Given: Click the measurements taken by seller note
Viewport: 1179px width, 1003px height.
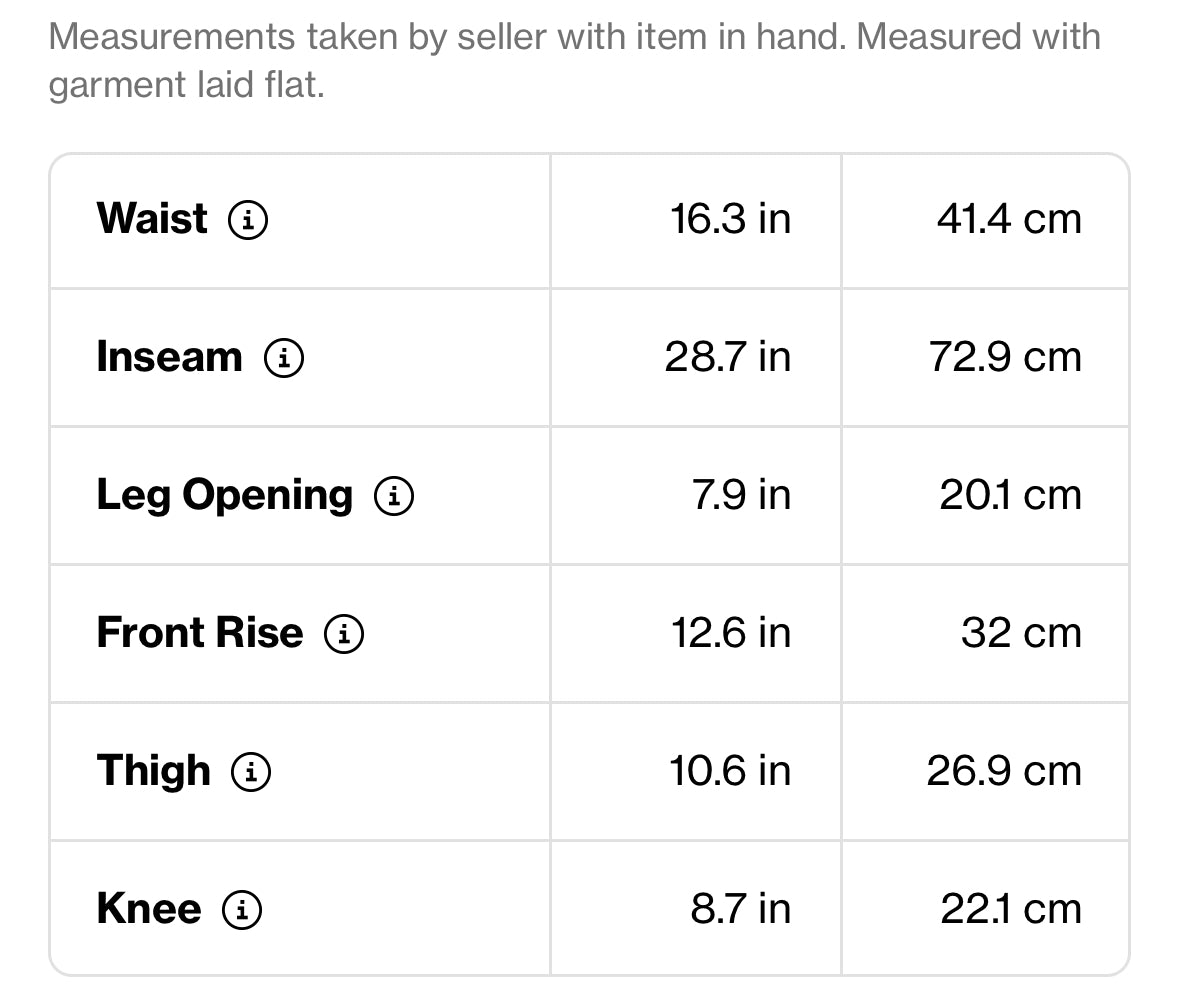Looking at the screenshot, I should pyautogui.click(x=574, y=61).
